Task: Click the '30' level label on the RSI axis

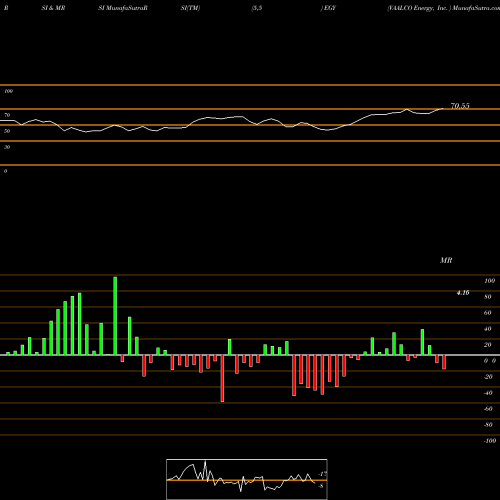Action: tap(7, 147)
